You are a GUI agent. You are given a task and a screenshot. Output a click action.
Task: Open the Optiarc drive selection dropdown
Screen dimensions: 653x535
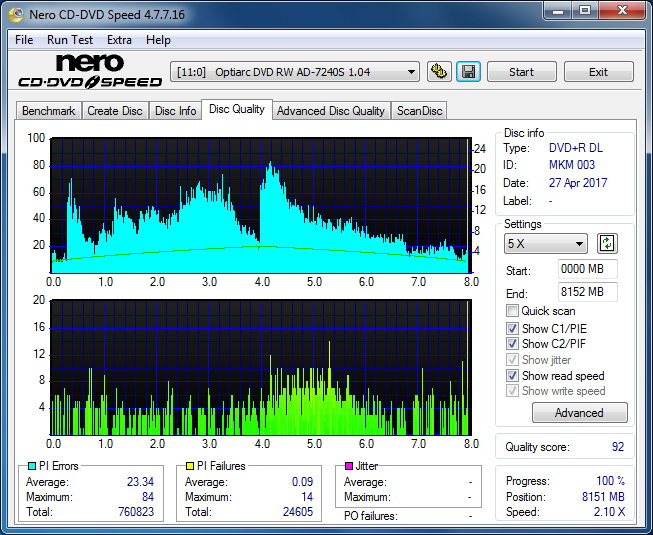[x=295, y=72]
